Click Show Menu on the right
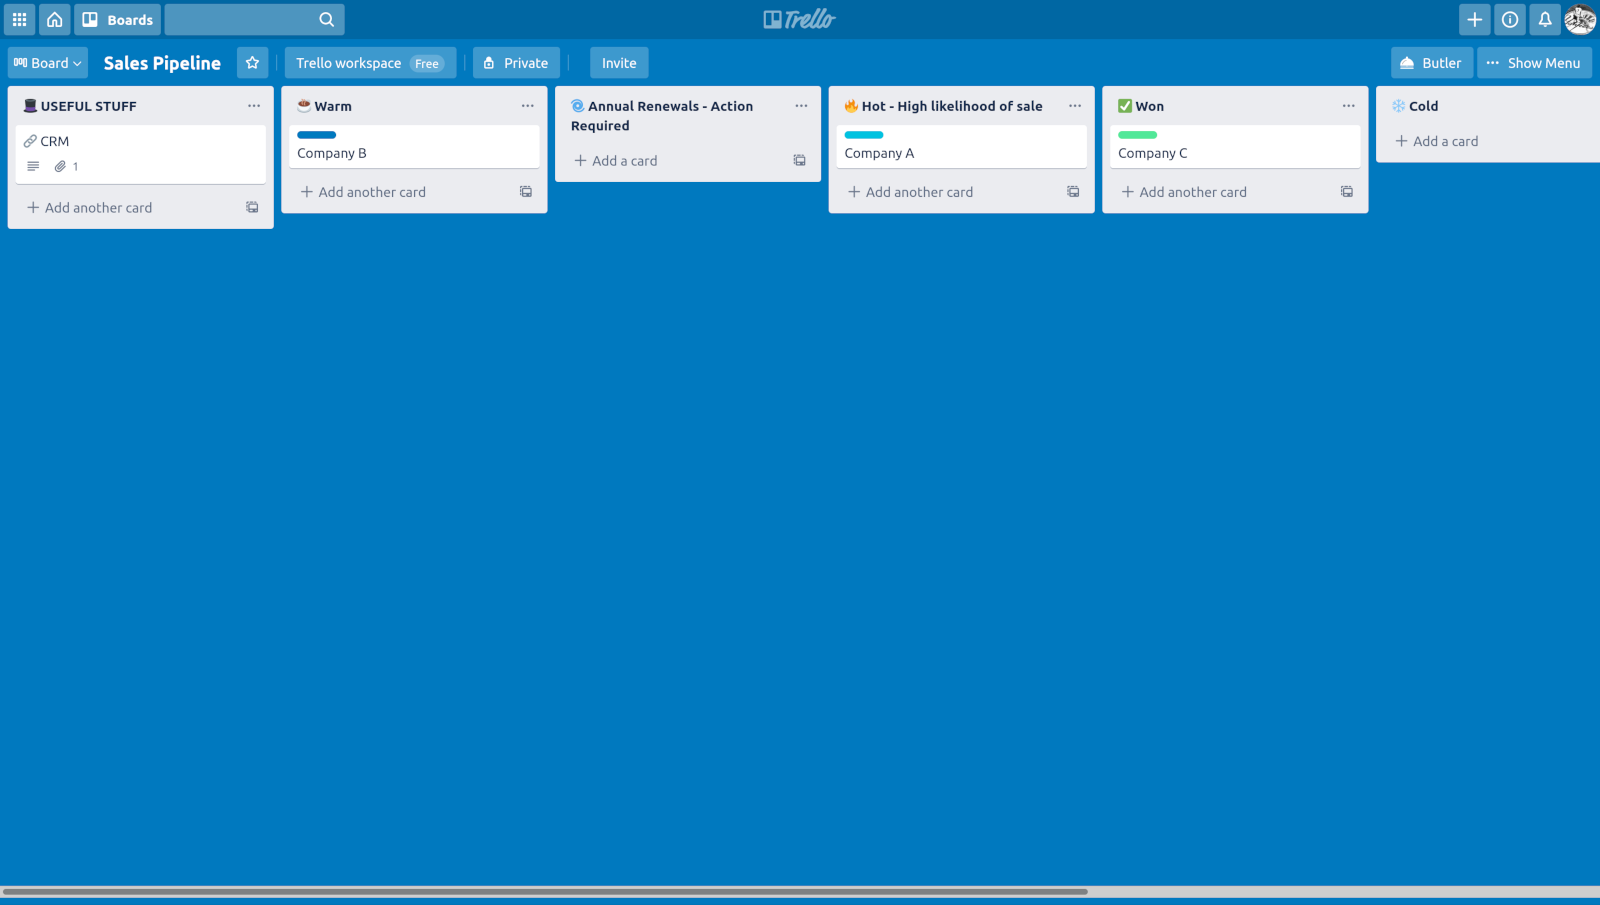The image size is (1600, 905). [1534, 63]
